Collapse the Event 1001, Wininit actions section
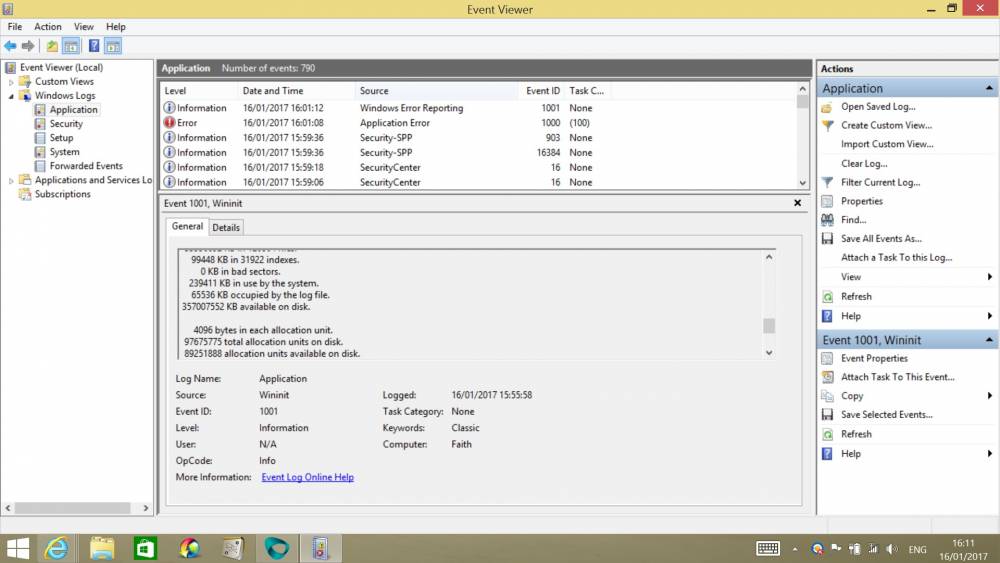This screenshot has height=563, width=1000. 989,340
